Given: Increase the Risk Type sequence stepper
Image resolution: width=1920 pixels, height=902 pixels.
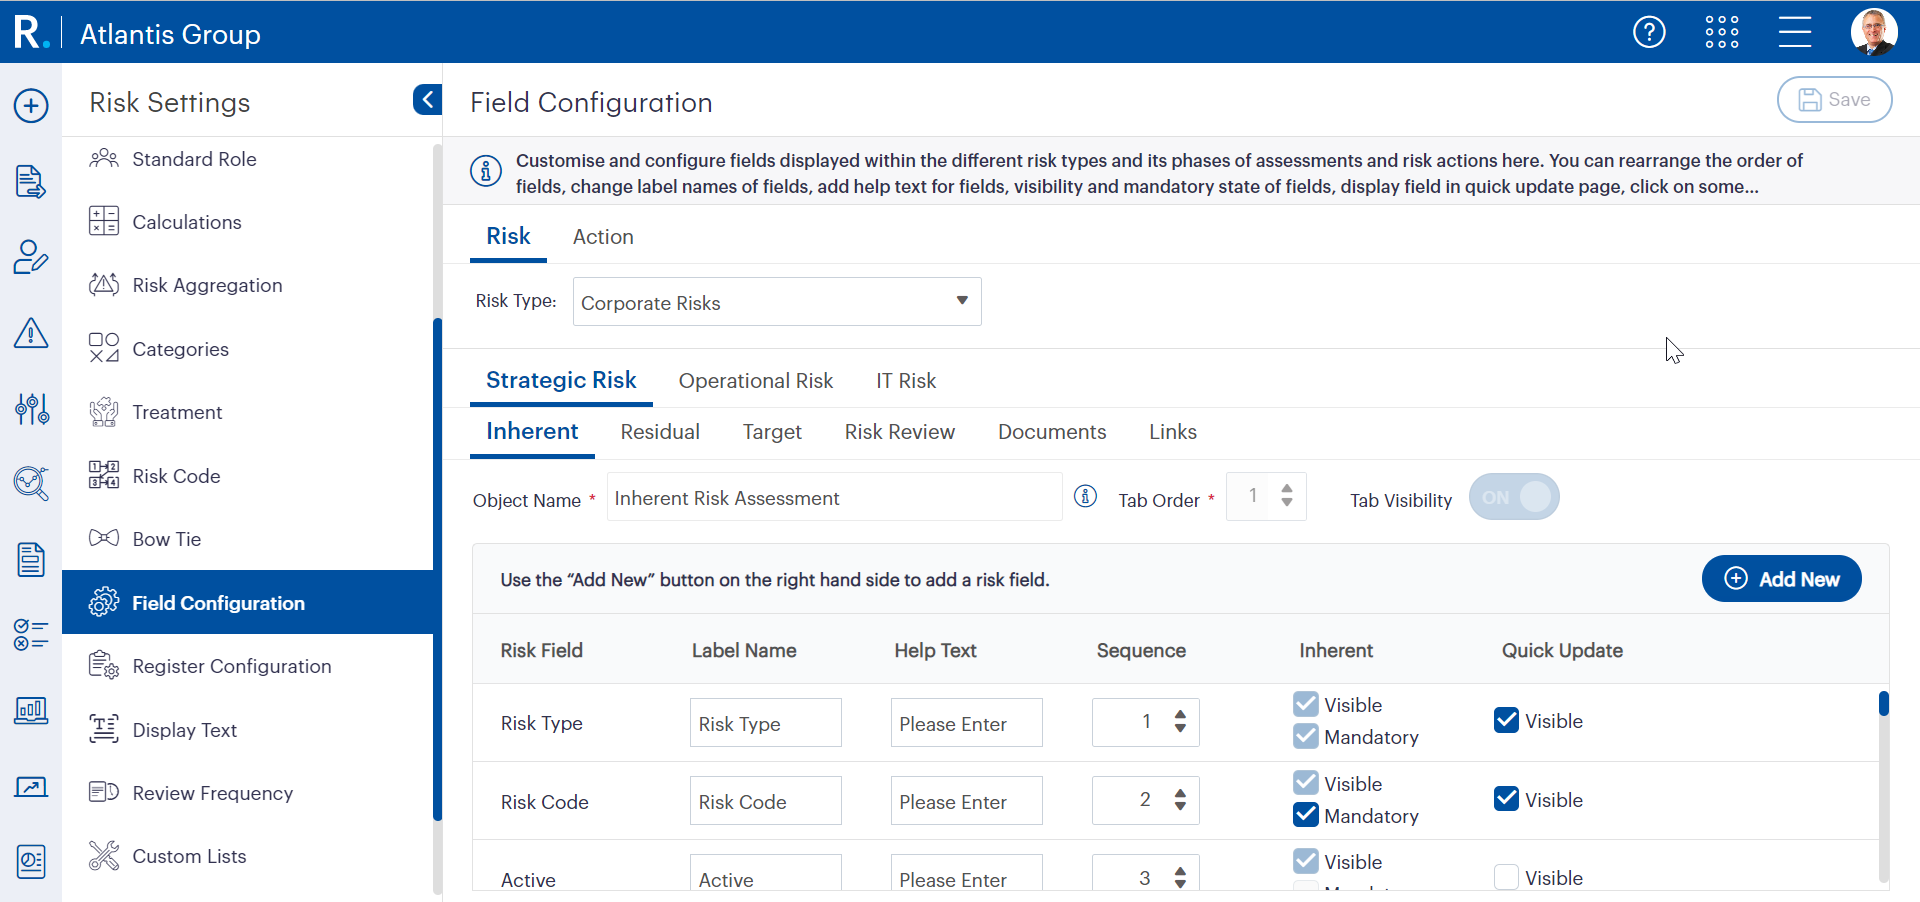Looking at the screenshot, I should coord(1181,714).
